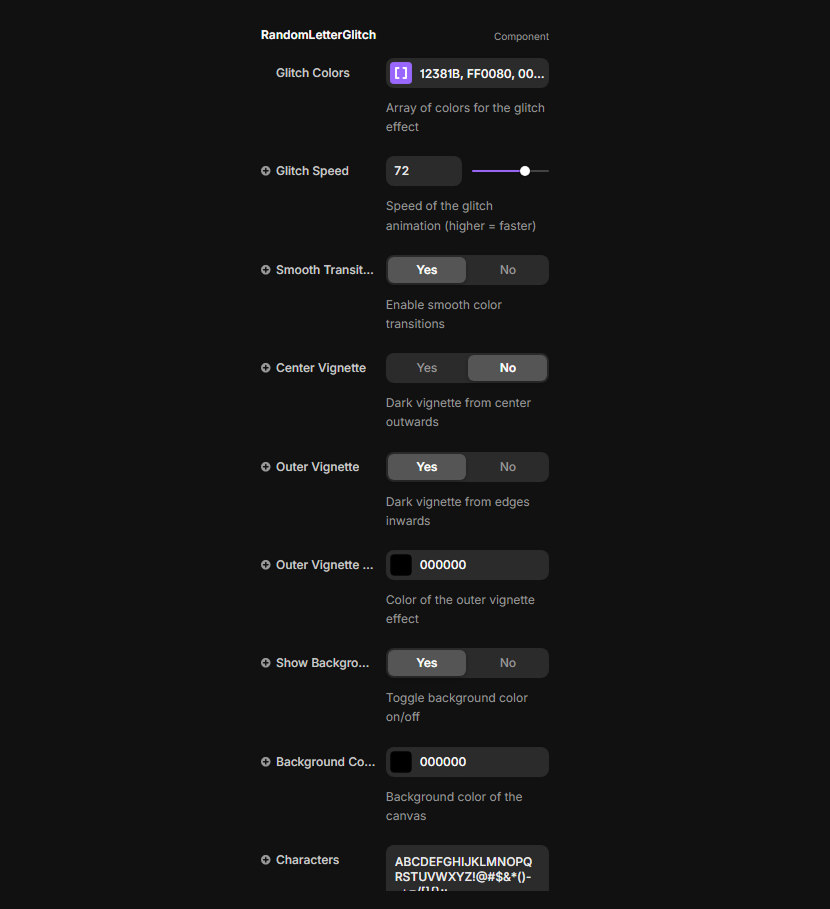Click the plus icon beside Center Vignette
This screenshot has height=909, width=830.
[x=266, y=368]
